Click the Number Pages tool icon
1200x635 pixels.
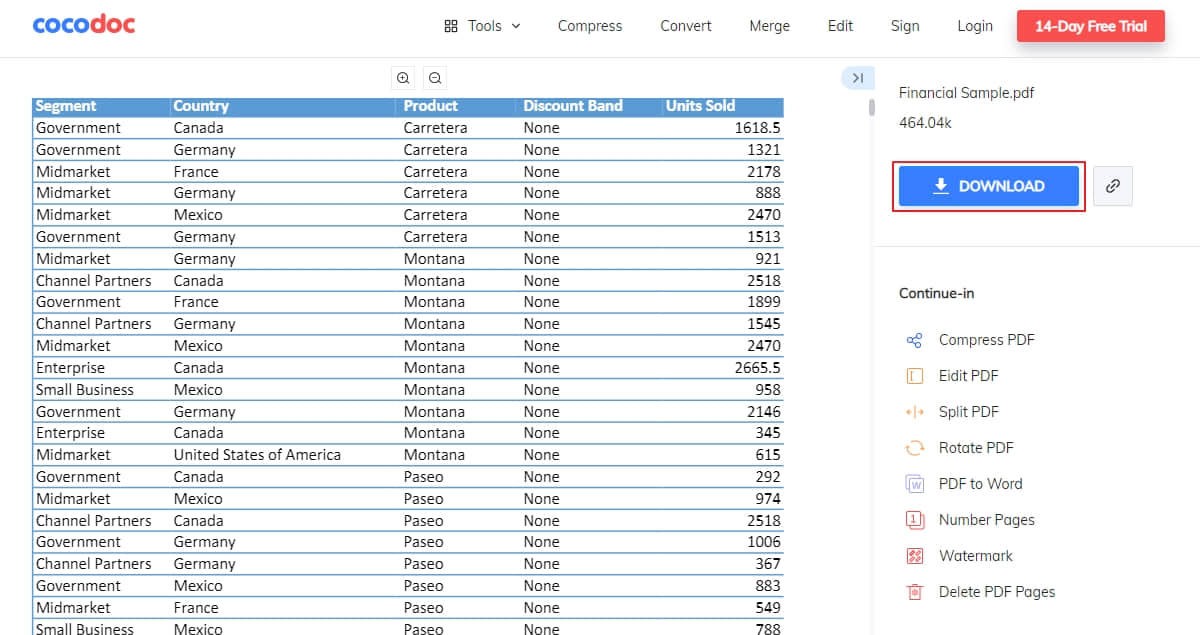913,519
